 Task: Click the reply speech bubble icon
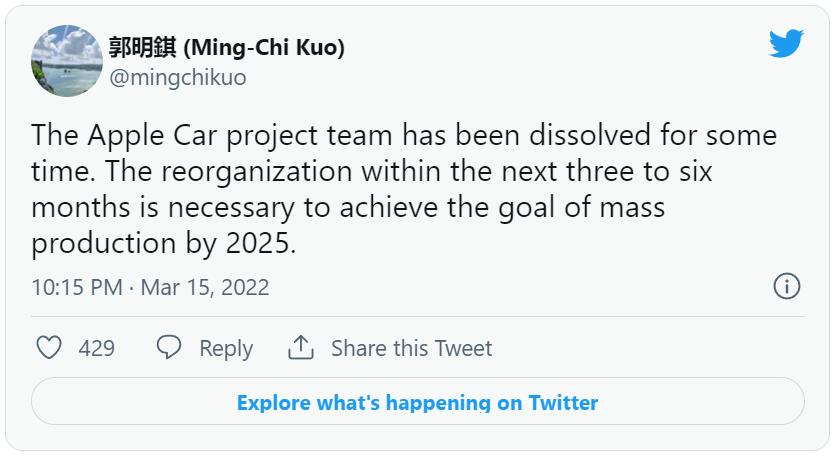(169, 348)
